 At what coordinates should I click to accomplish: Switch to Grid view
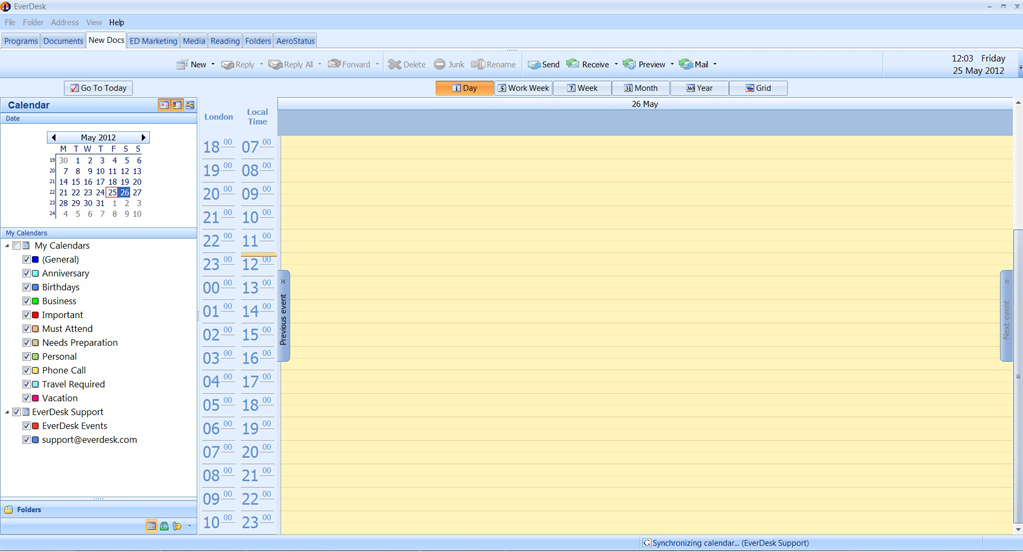tap(758, 88)
